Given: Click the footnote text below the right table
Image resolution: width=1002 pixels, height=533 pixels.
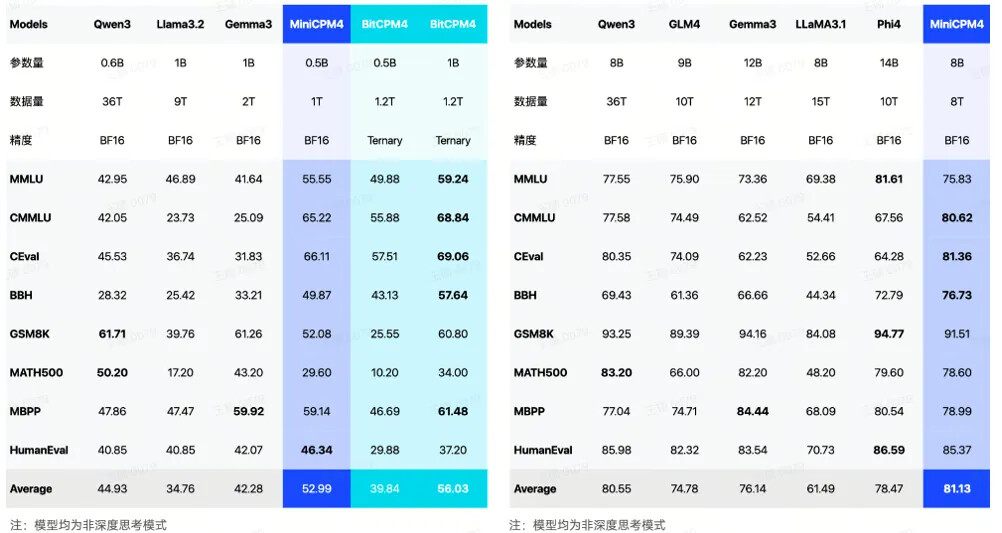Looking at the screenshot, I should coord(587,524).
